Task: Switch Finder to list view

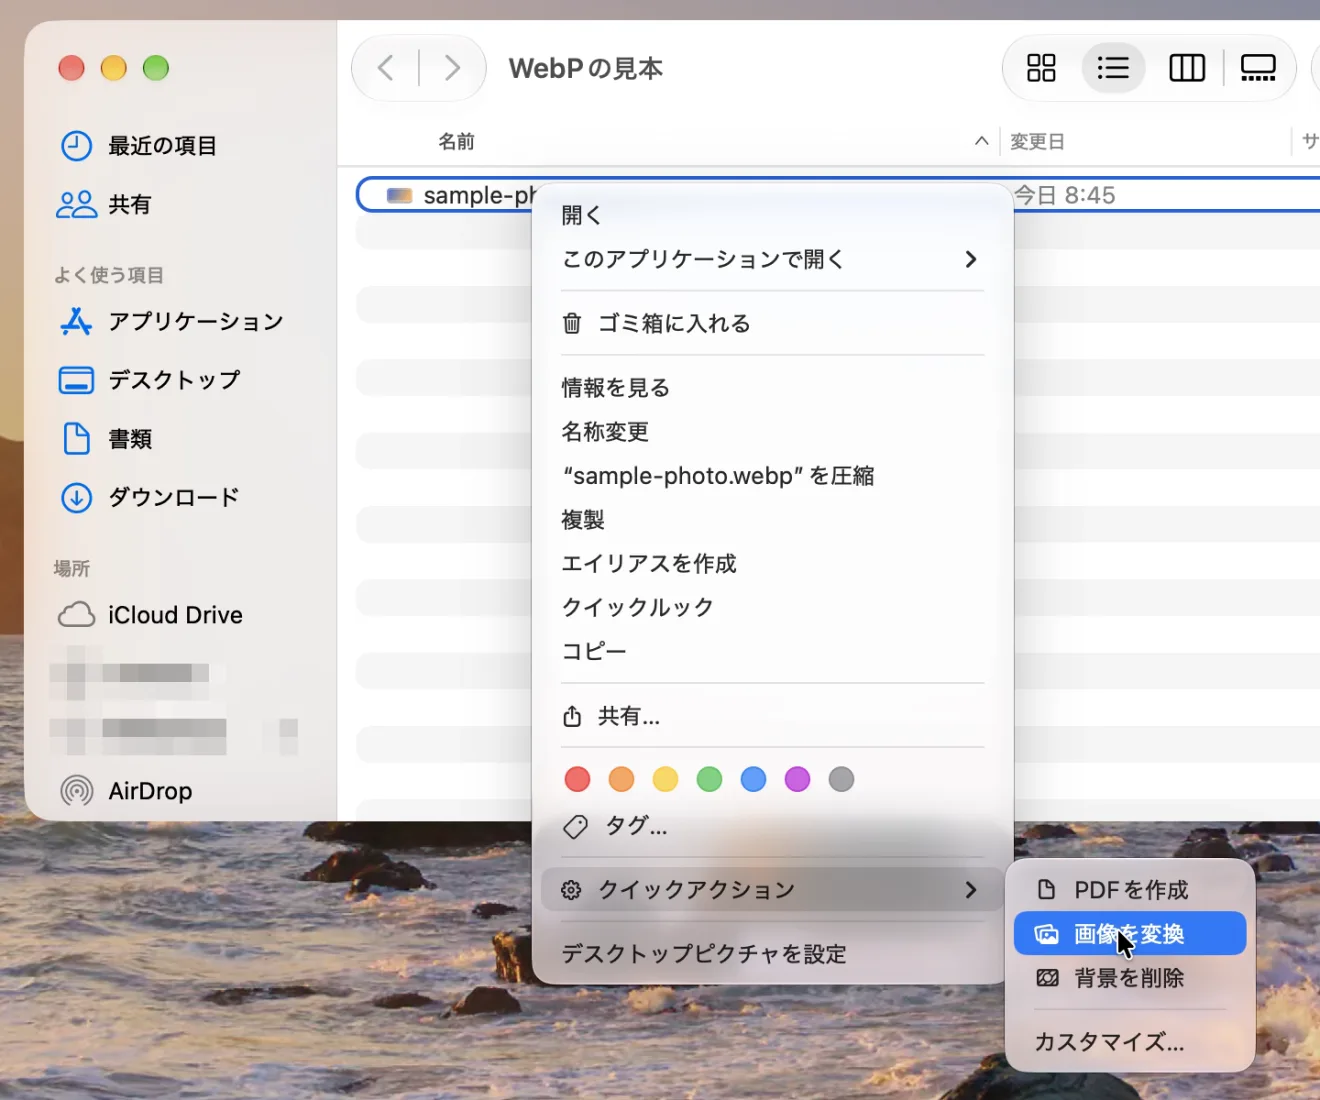Action: [1113, 68]
